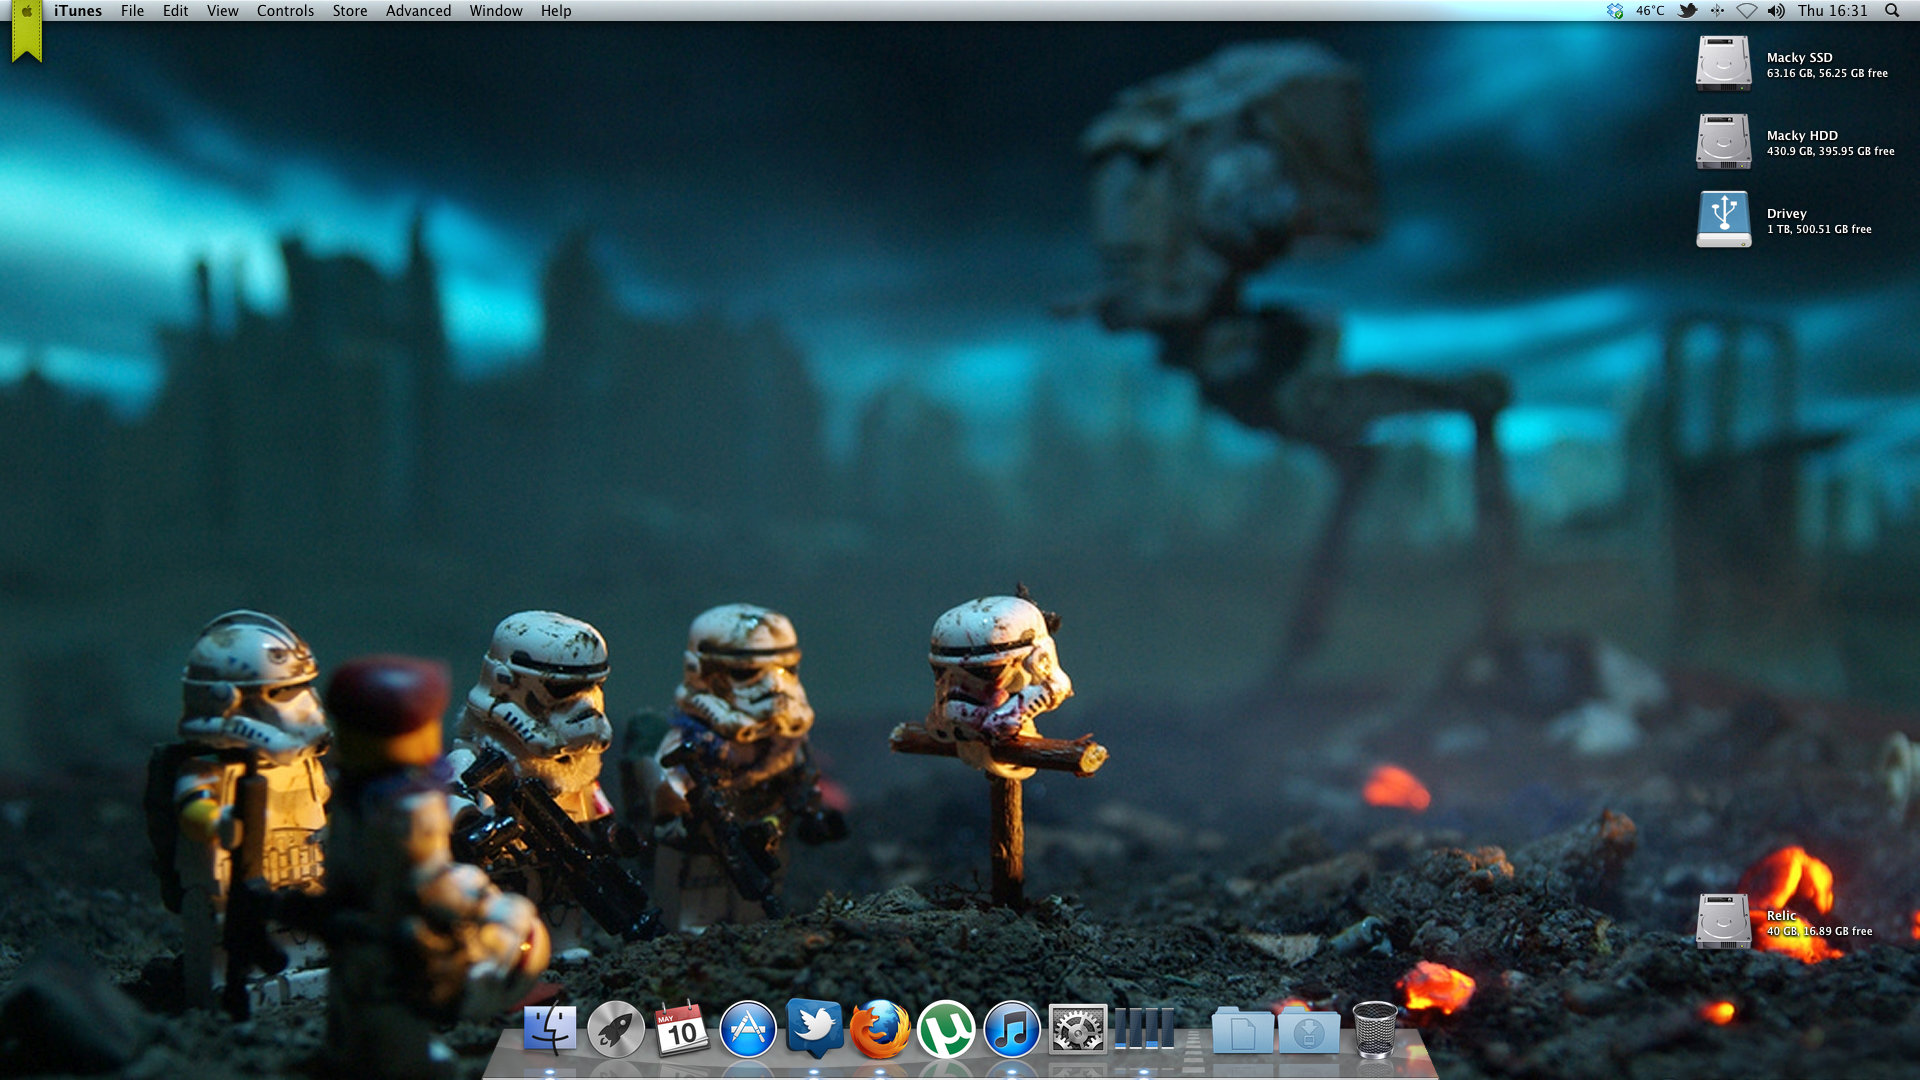Open the App Store in the Dock
Image resolution: width=1920 pixels, height=1080 pixels.
(x=748, y=1029)
